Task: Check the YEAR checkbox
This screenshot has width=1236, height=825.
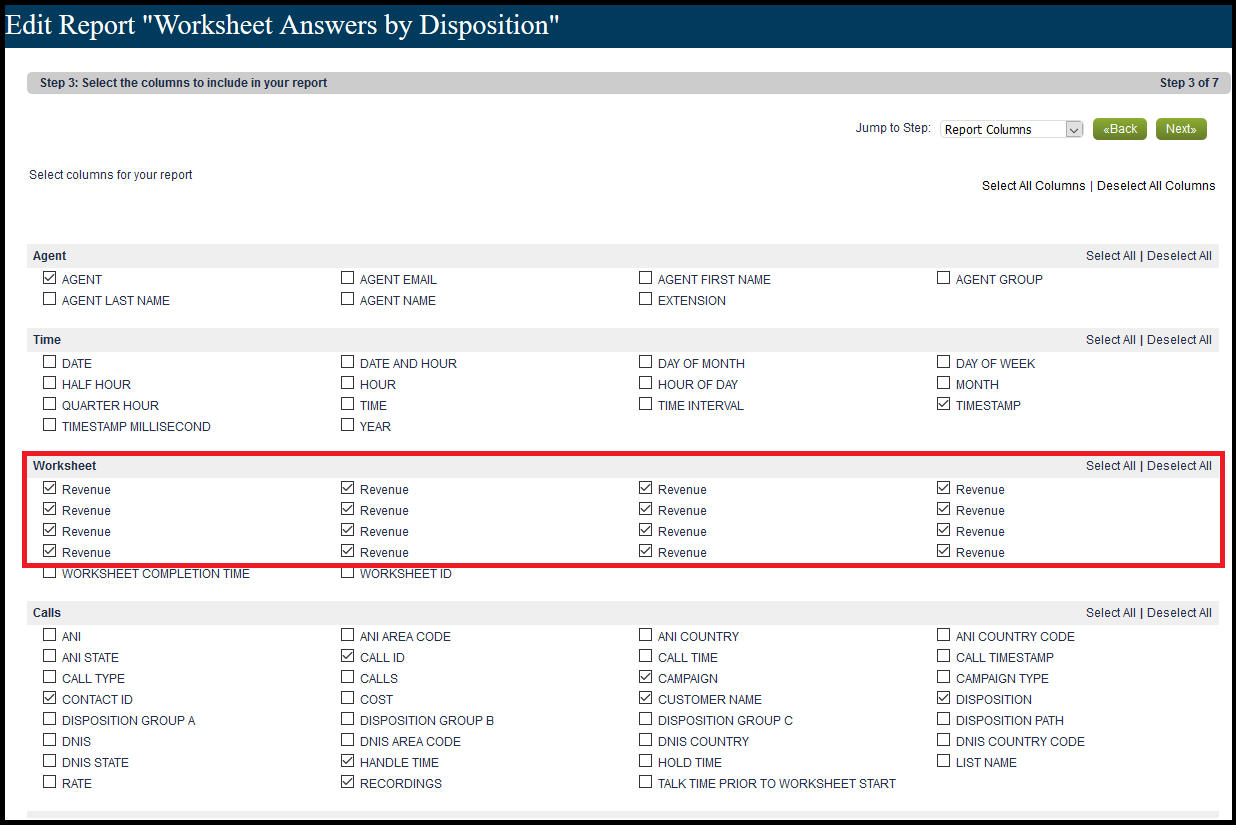Action: point(348,425)
